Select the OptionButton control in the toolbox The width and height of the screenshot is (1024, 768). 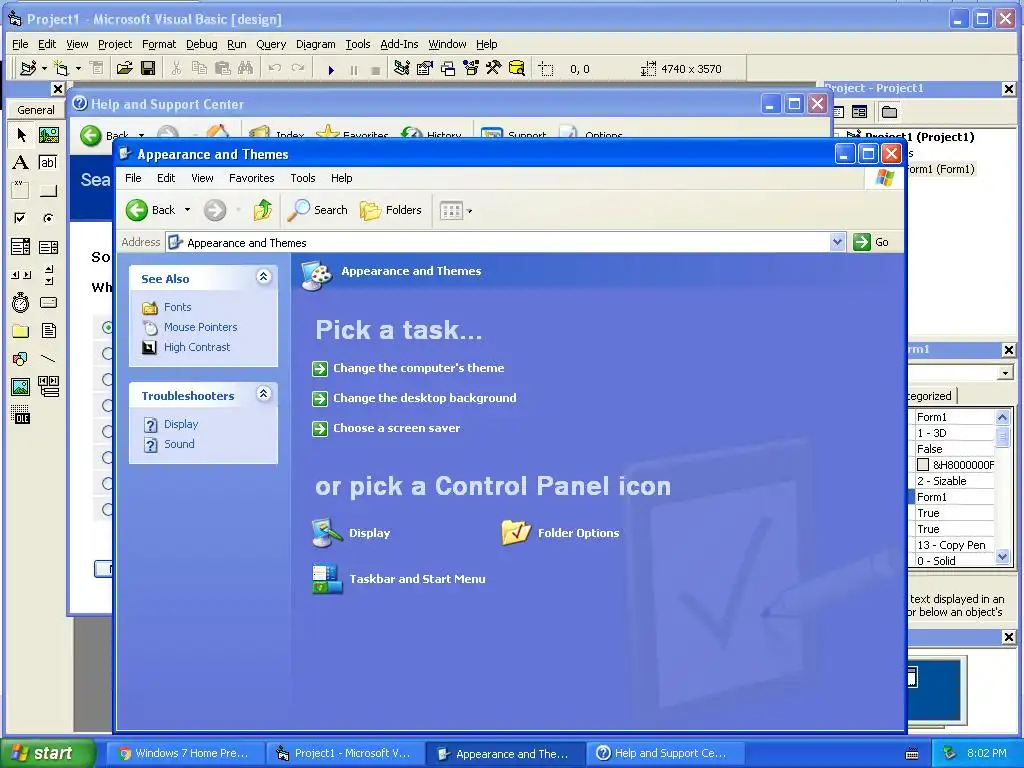(x=48, y=218)
